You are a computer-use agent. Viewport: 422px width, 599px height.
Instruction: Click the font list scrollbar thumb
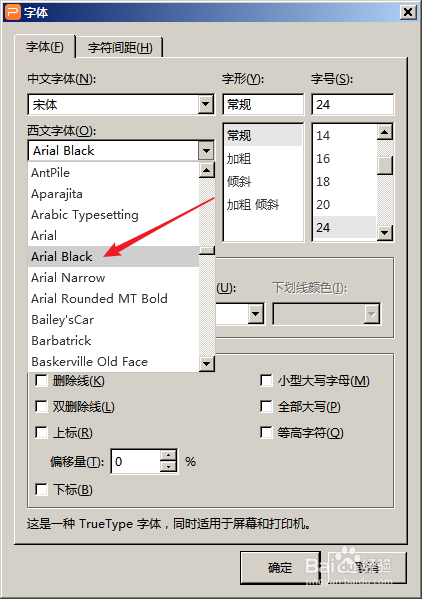click(207, 250)
